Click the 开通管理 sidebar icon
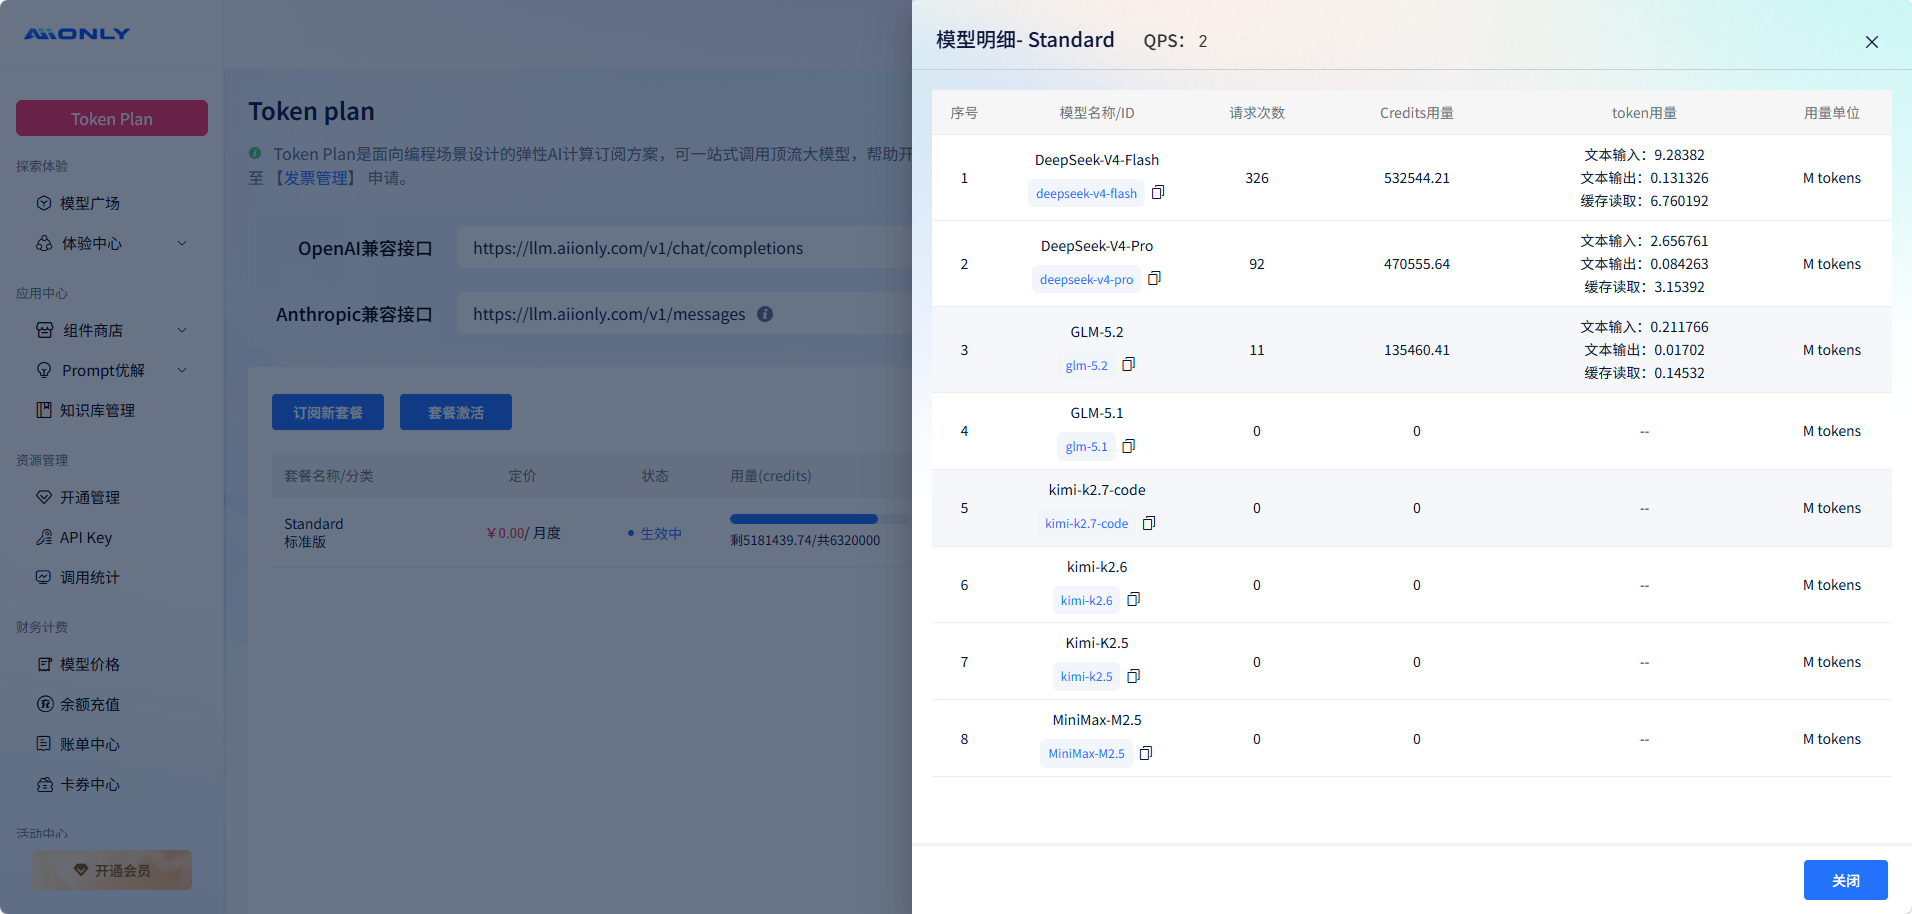The width and height of the screenshot is (1912, 914). 44,497
